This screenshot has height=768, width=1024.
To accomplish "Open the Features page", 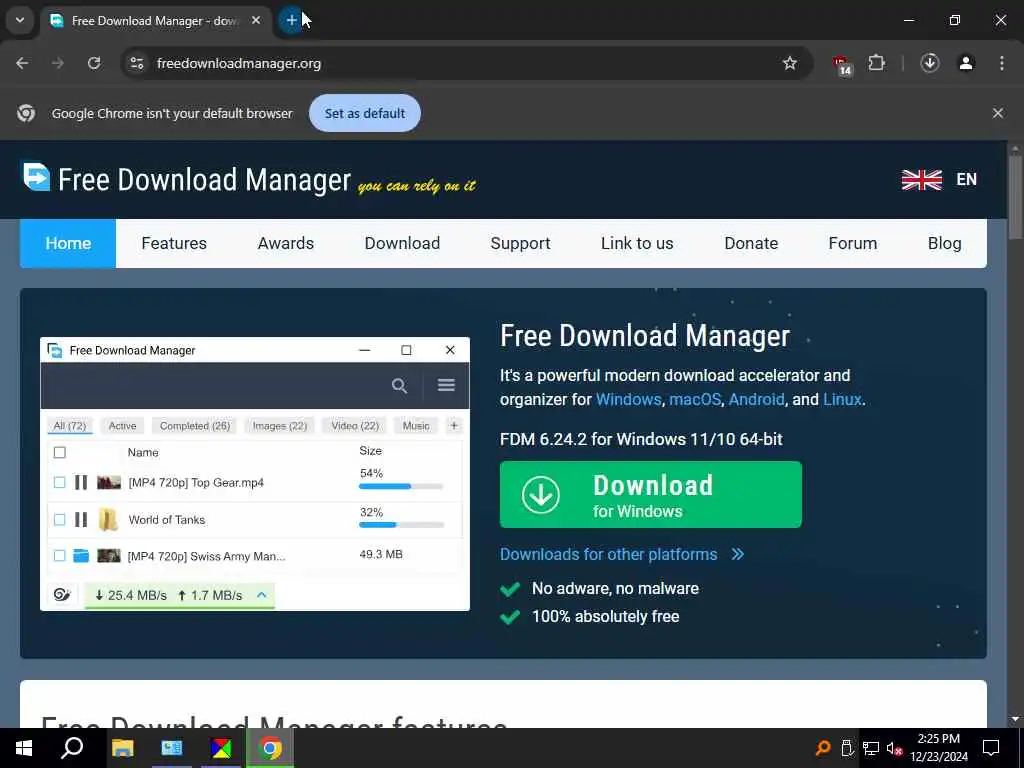I will coord(174,244).
